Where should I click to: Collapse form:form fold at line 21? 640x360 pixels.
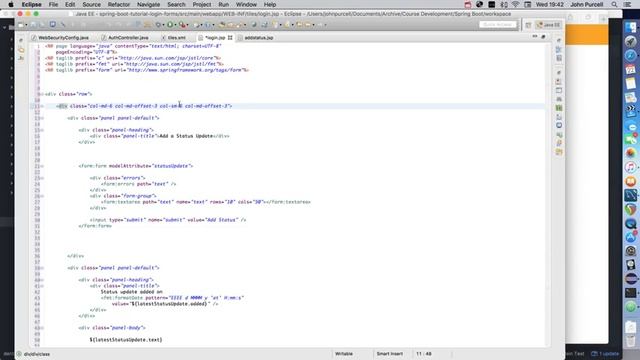pyautogui.click(x=42, y=166)
